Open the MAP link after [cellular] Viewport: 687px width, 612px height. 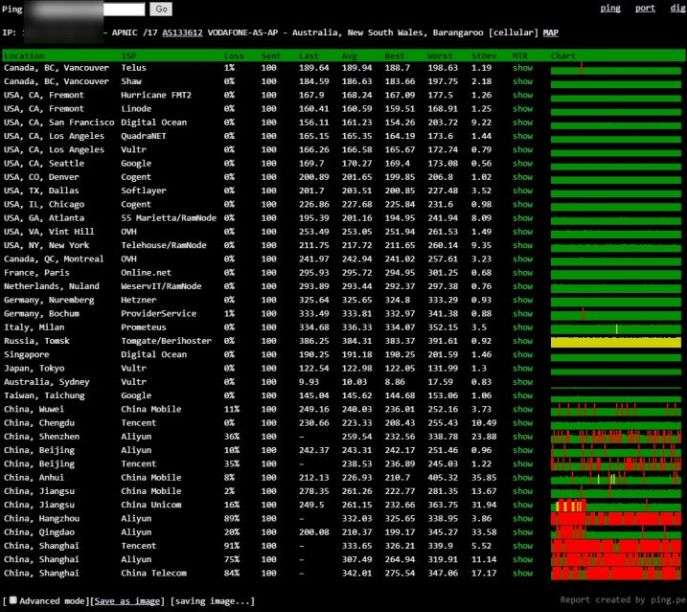(x=550, y=32)
